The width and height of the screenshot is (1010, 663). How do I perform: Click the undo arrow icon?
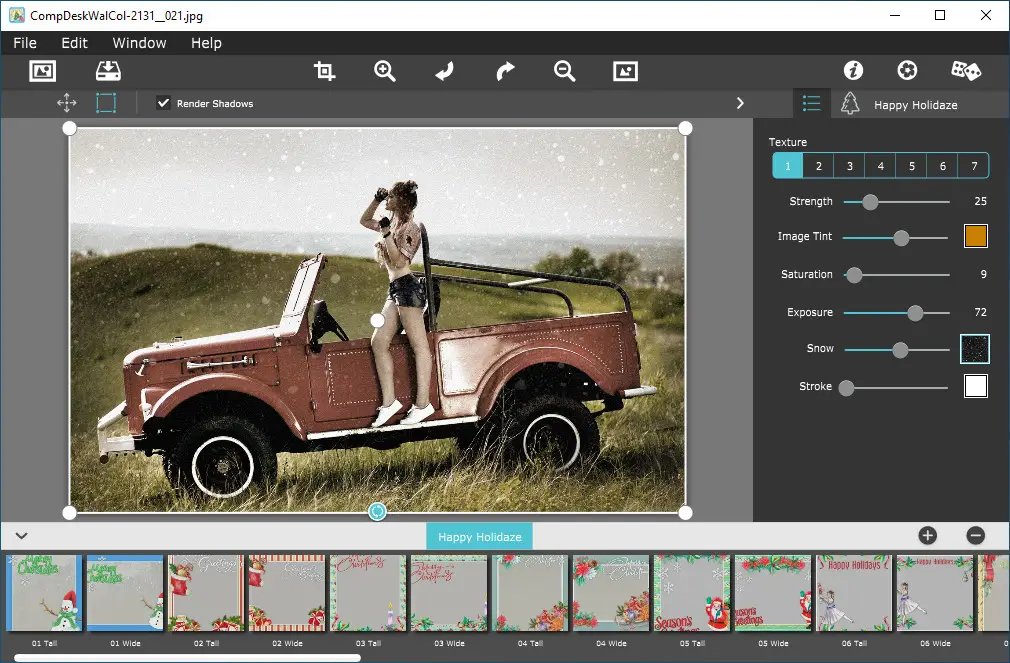445,71
